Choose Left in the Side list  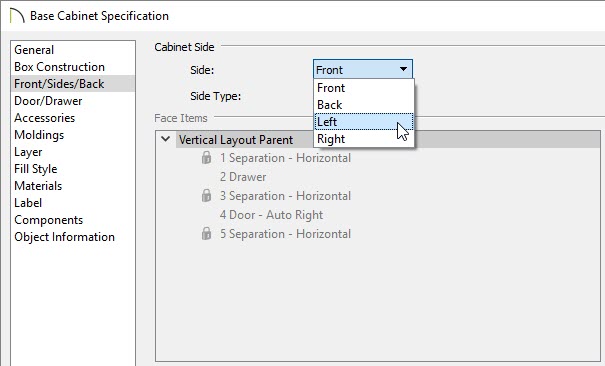click(364, 121)
